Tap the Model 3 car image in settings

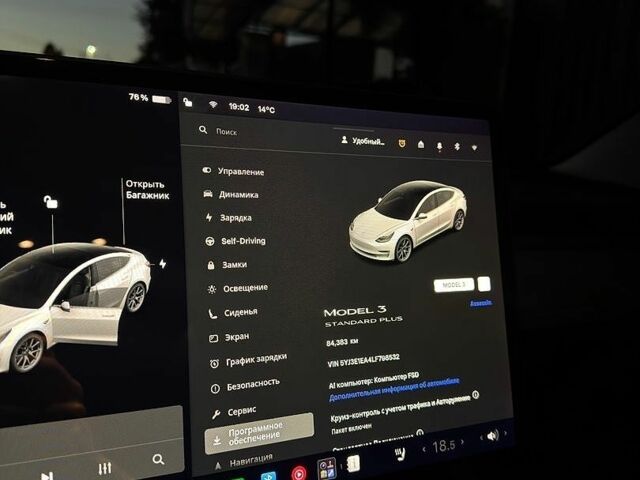[408, 220]
